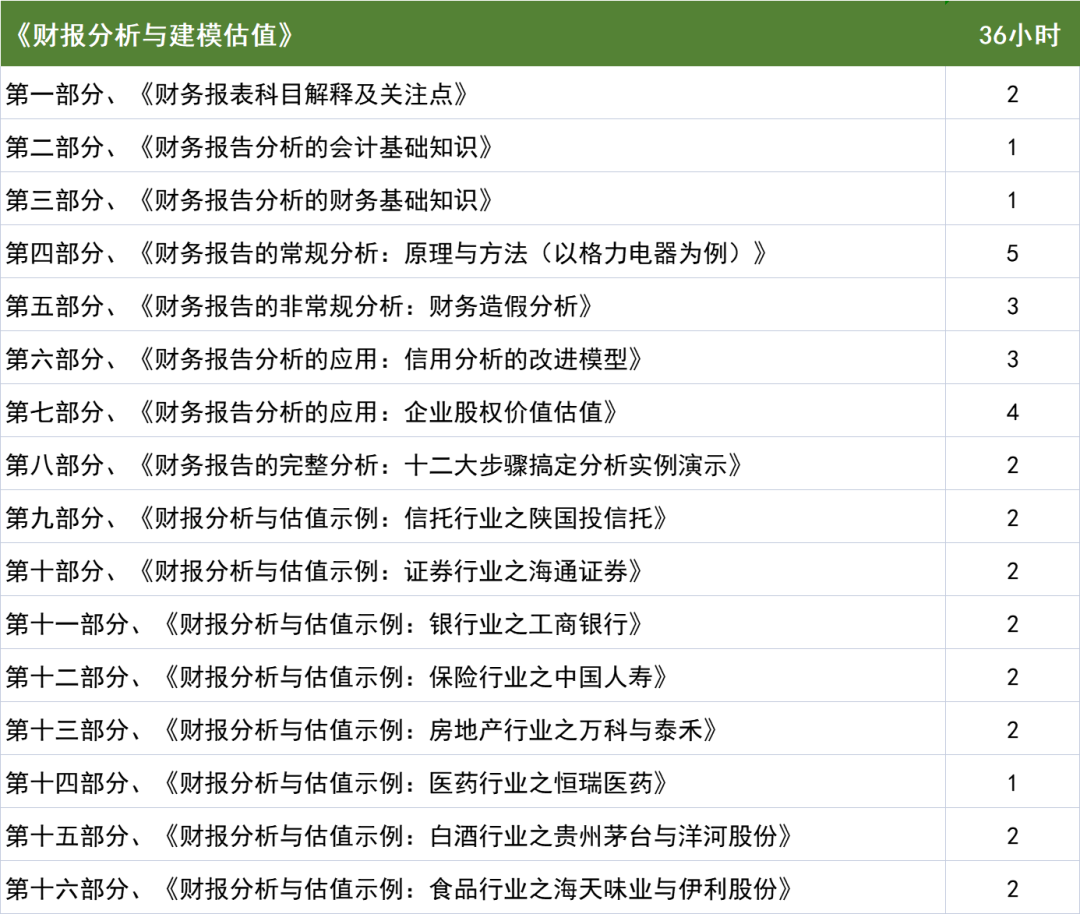Select the hours cell 3 for 第五部分
Image resolution: width=1080 pixels, height=914 pixels.
point(1012,305)
